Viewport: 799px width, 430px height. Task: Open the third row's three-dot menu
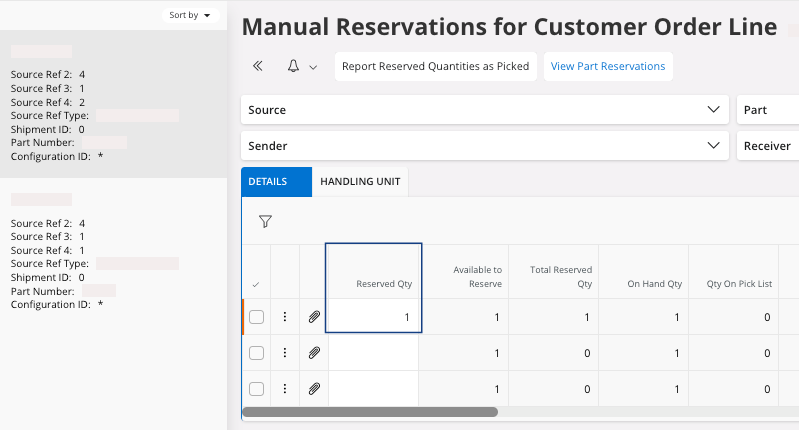click(285, 389)
